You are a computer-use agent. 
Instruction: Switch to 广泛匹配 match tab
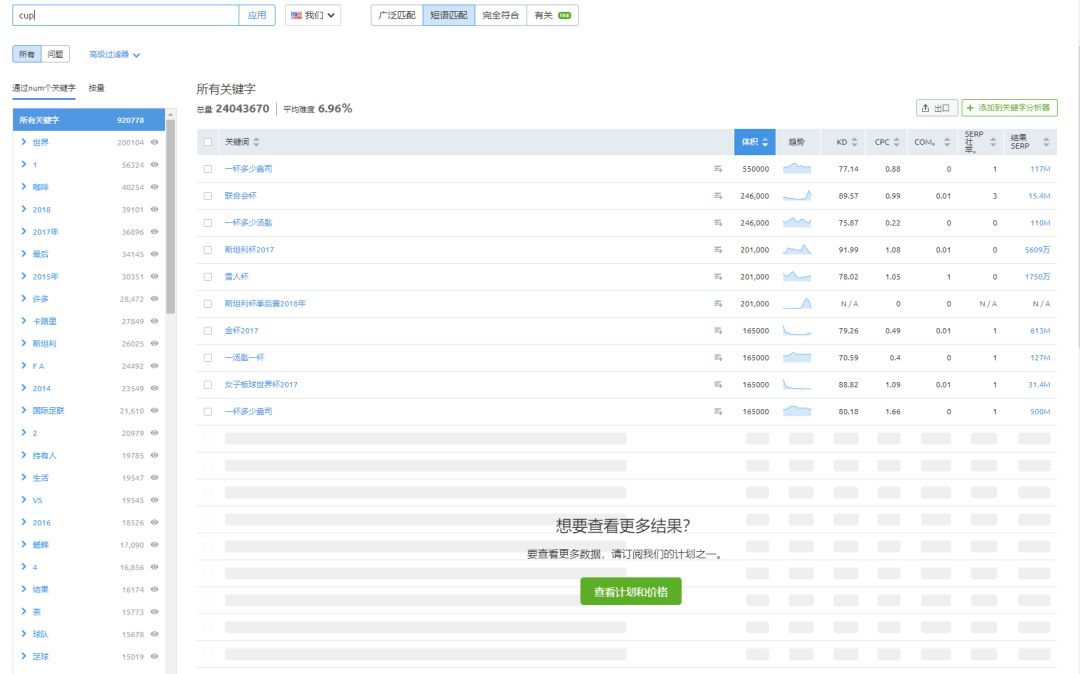pyautogui.click(x=396, y=15)
